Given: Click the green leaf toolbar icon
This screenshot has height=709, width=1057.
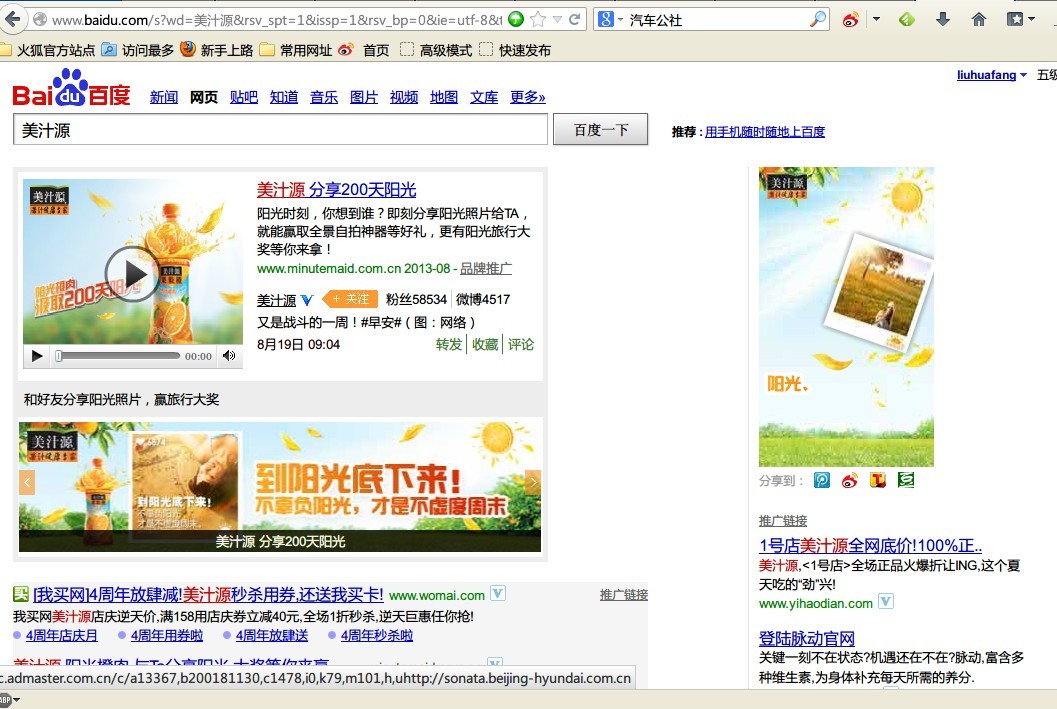Looking at the screenshot, I should coord(907,20).
